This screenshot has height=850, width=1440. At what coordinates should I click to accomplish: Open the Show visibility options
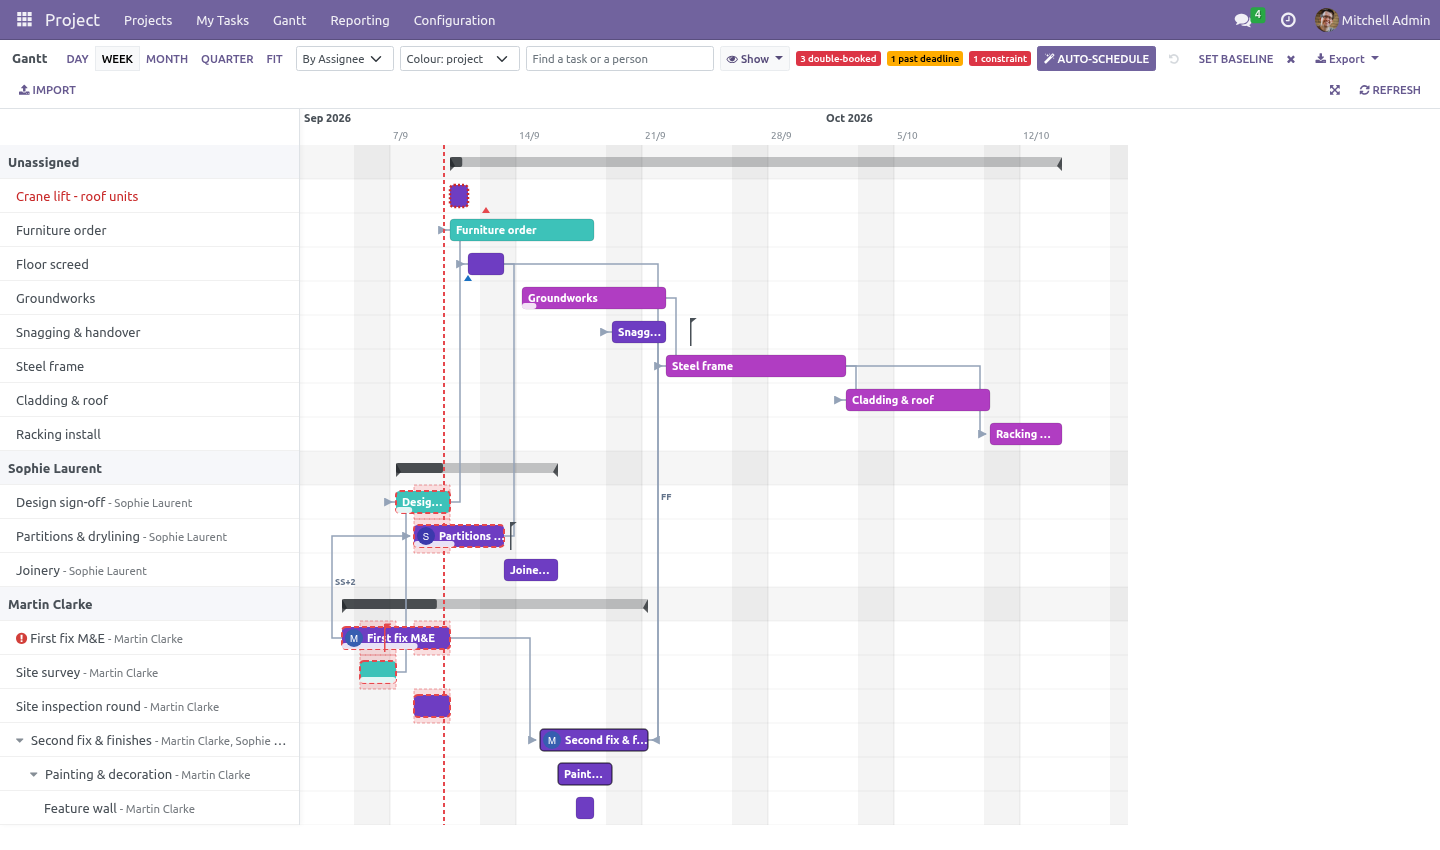pos(755,59)
